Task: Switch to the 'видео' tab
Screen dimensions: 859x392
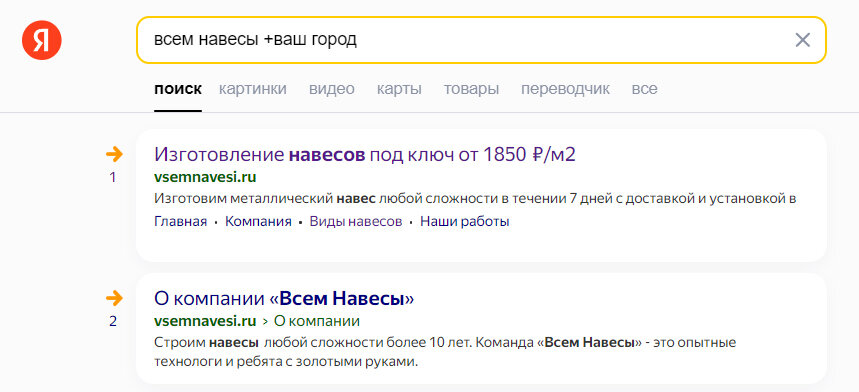Action: point(331,89)
